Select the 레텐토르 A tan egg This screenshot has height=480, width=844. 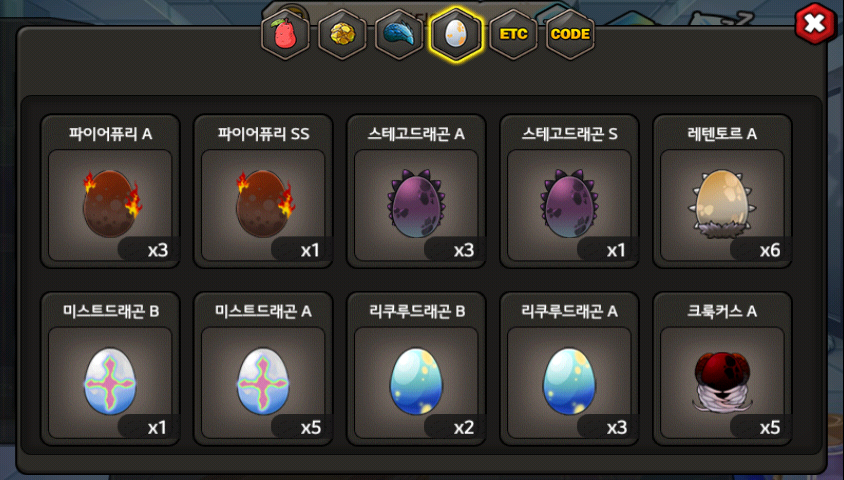(722, 191)
